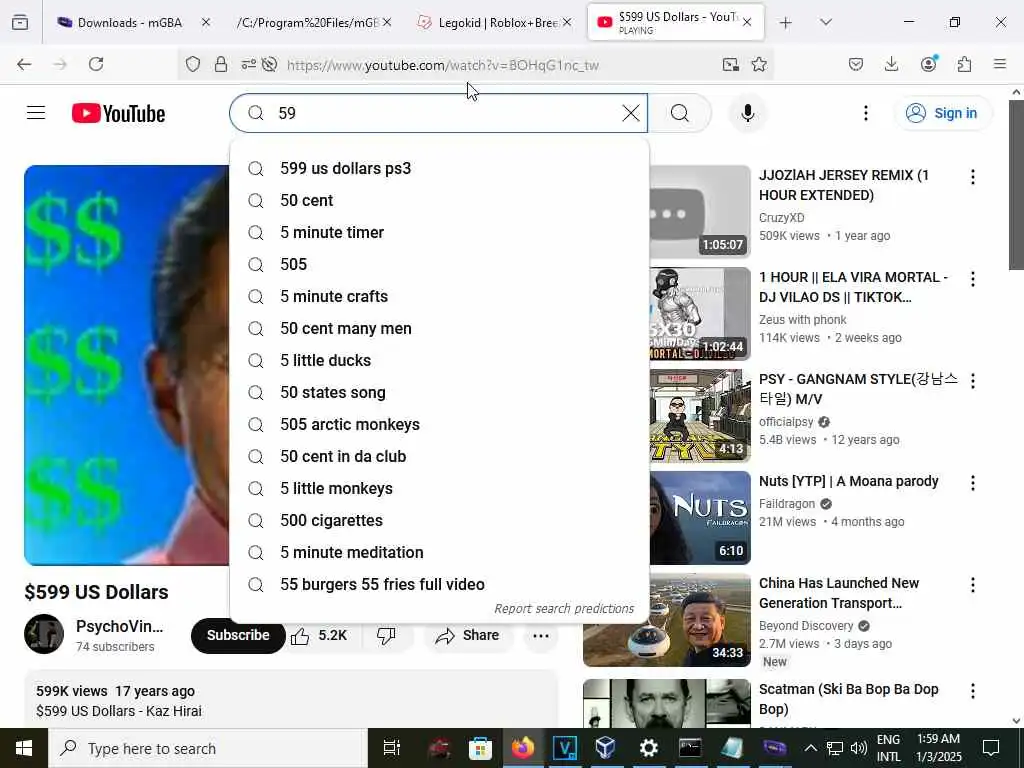The width and height of the screenshot is (1024, 768).
Task: Close the Downloads - mGBA tab
Action: (206, 22)
